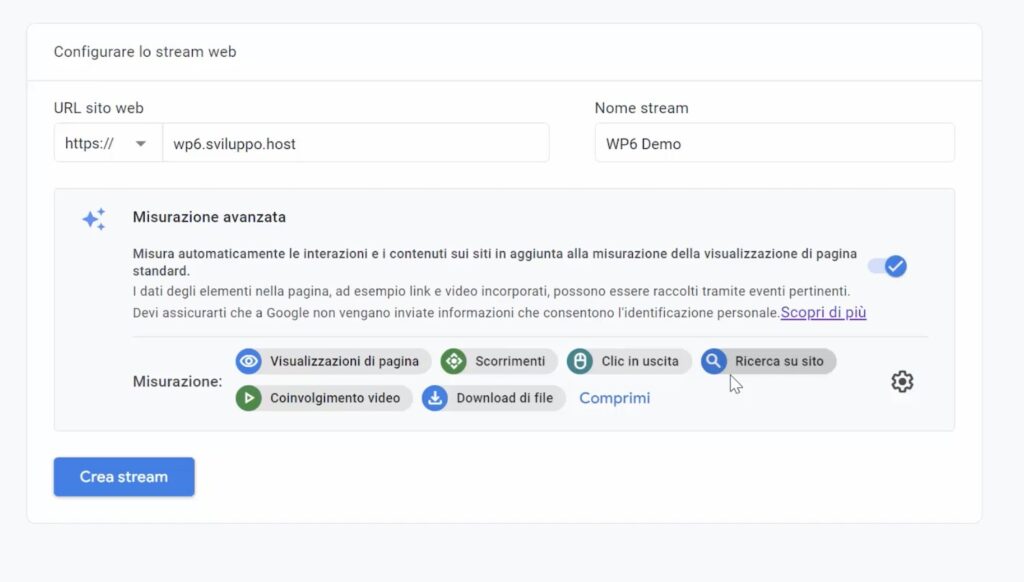Click the sparkle icon beside Misurazione avanzata
Viewport: 1024px width, 582px height.
pos(94,220)
